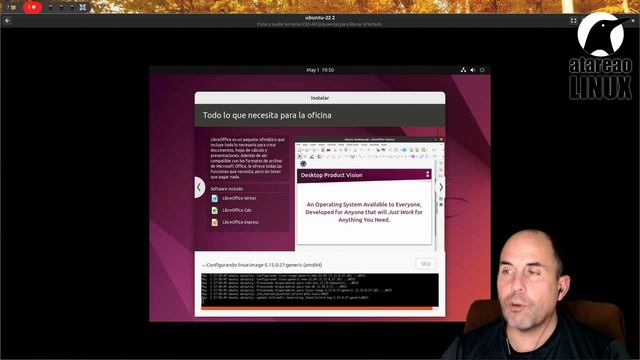The height and width of the screenshot is (360, 640).
Task: Click the installer terminal log output
Action: (320, 290)
